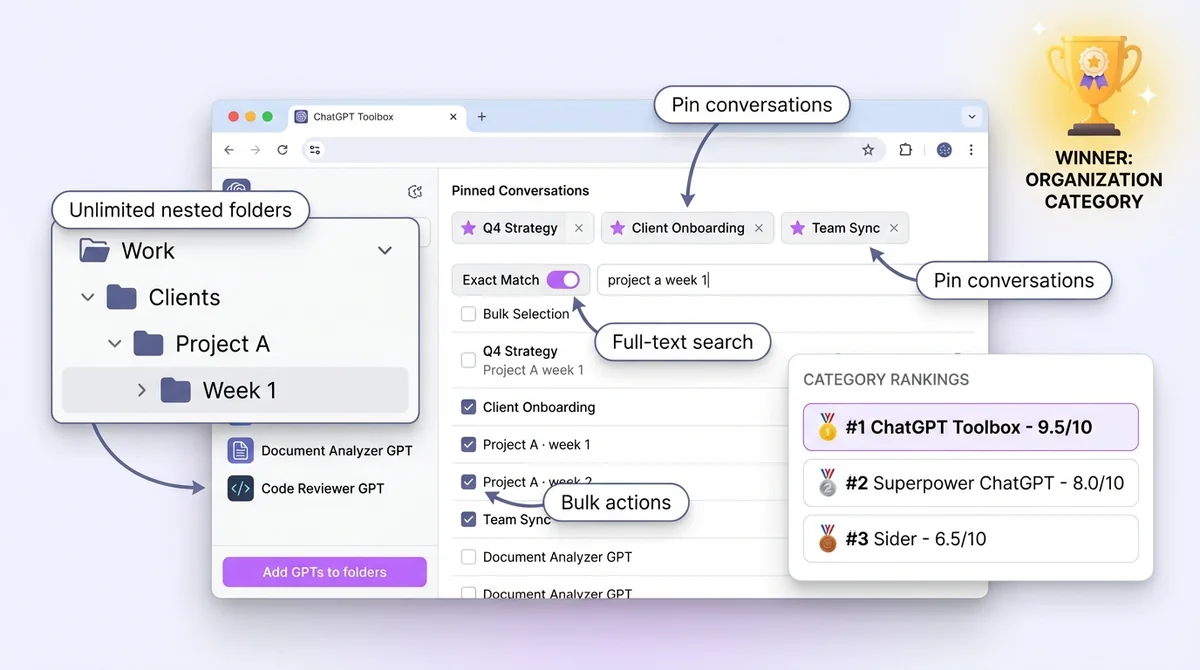Click the Week 1 folder icon
Screen dimensions: 1200x670
[175, 390]
